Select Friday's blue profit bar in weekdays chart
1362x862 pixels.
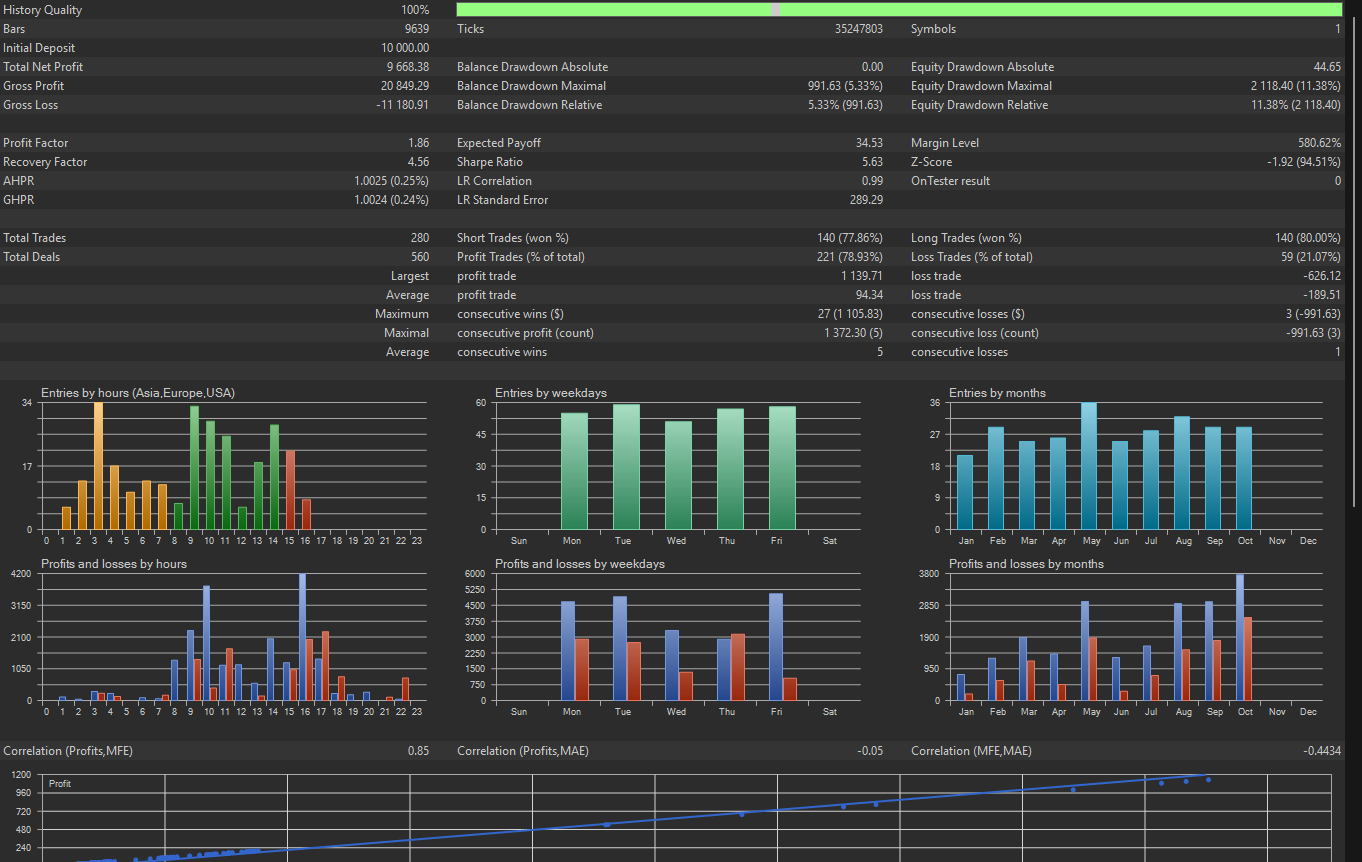776,647
